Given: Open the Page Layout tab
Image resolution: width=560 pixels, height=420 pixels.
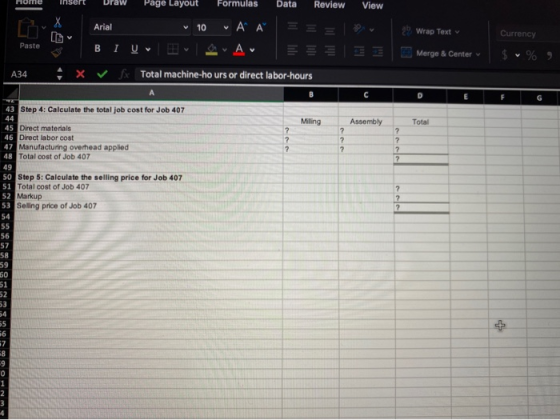Looking at the screenshot, I should pyautogui.click(x=171, y=4).
